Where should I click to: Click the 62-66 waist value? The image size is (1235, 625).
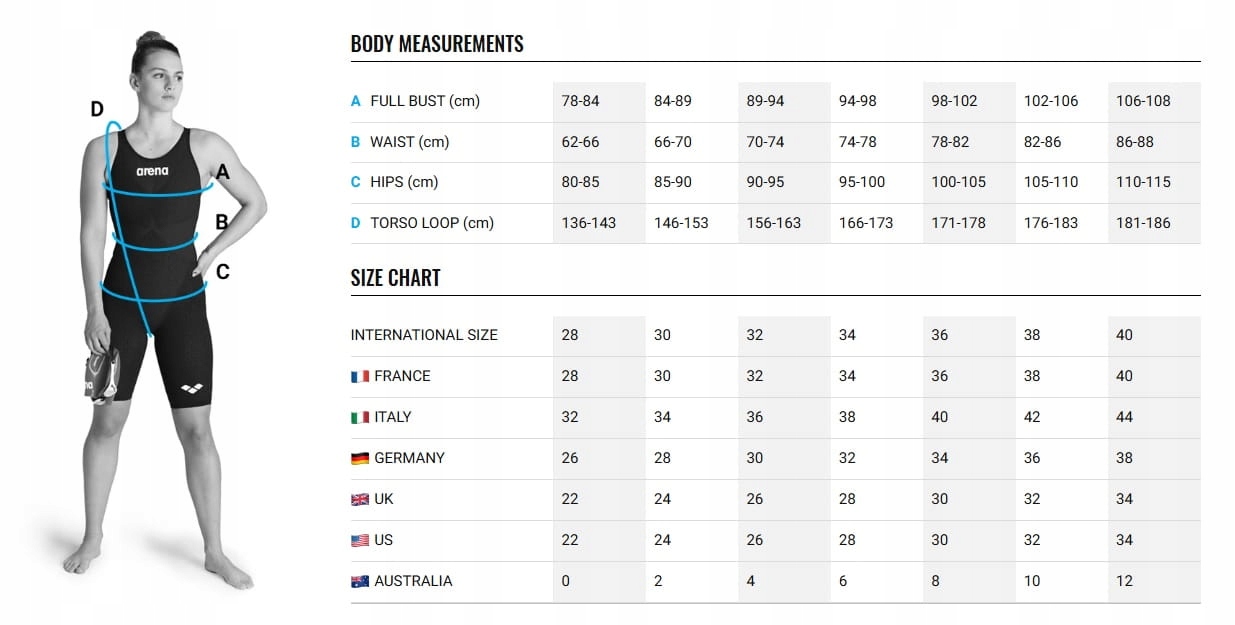click(581, 142)
